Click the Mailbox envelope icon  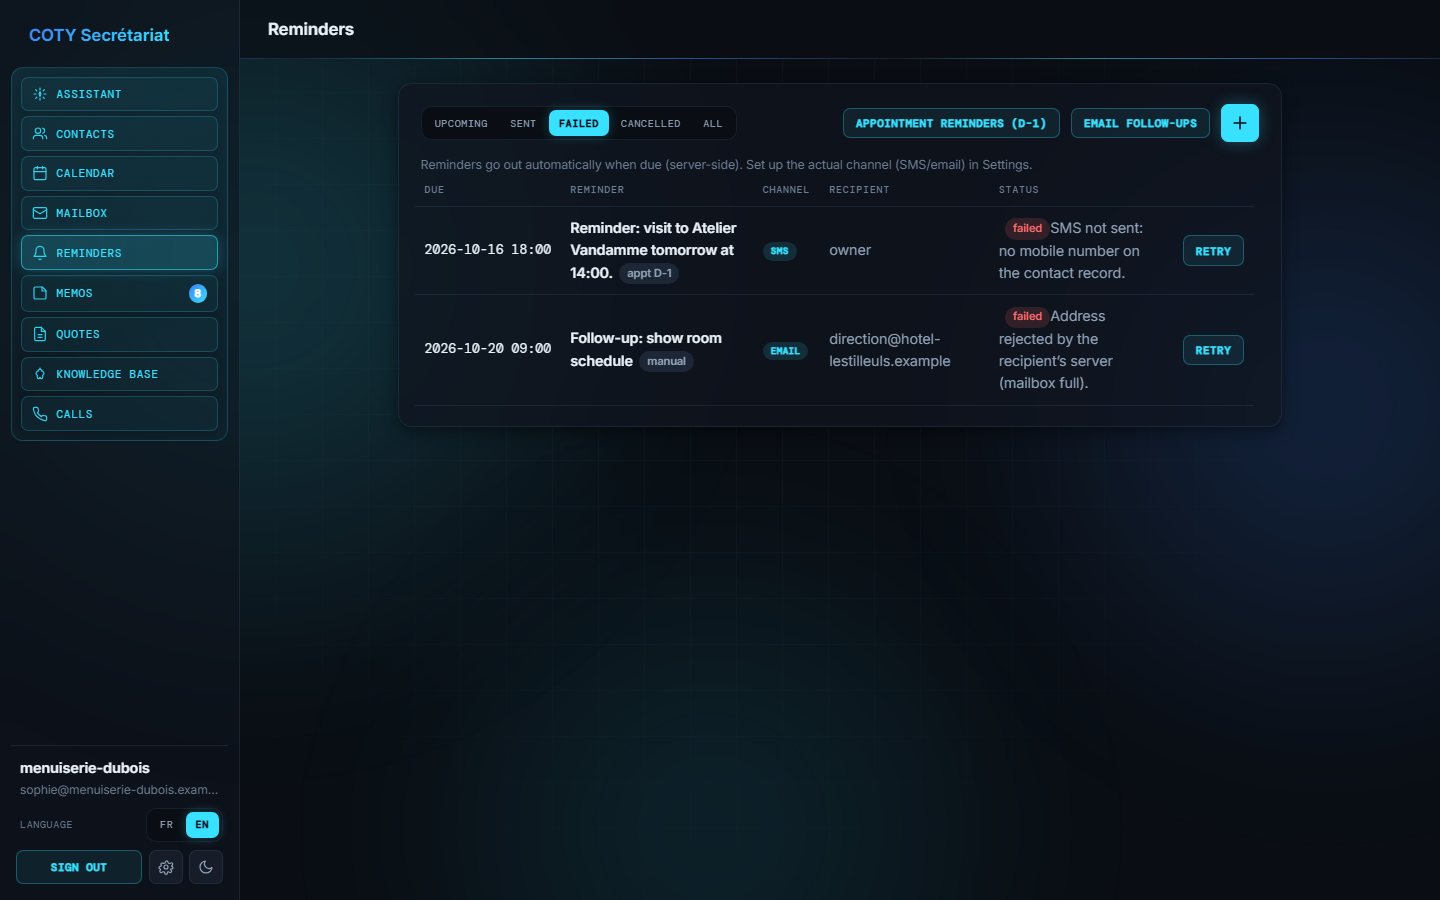[x=40, y=213]
